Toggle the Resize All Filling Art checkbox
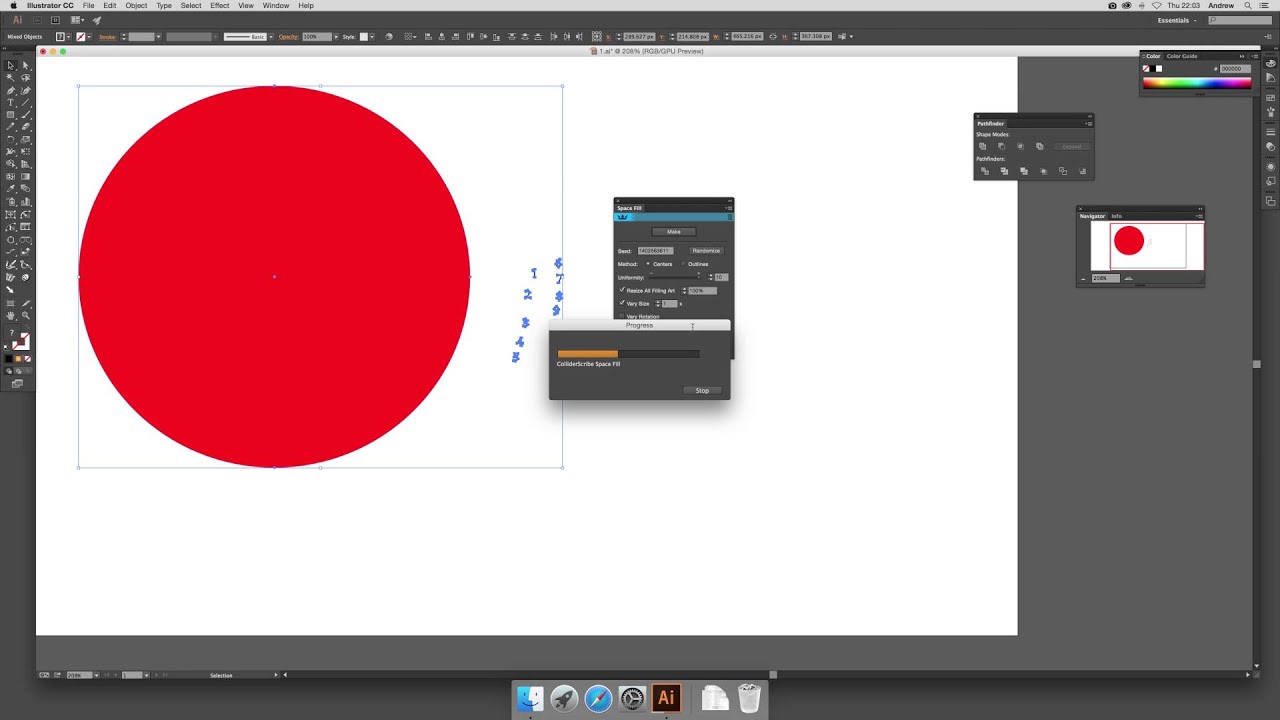The image size is (1280, 720). 621,290
